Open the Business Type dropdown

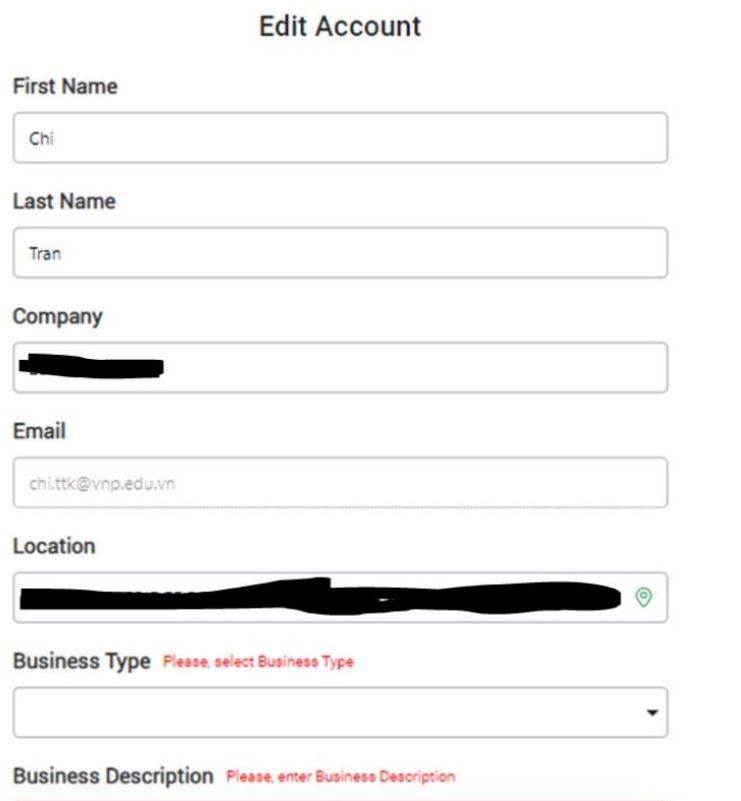(x=340, y=712)
